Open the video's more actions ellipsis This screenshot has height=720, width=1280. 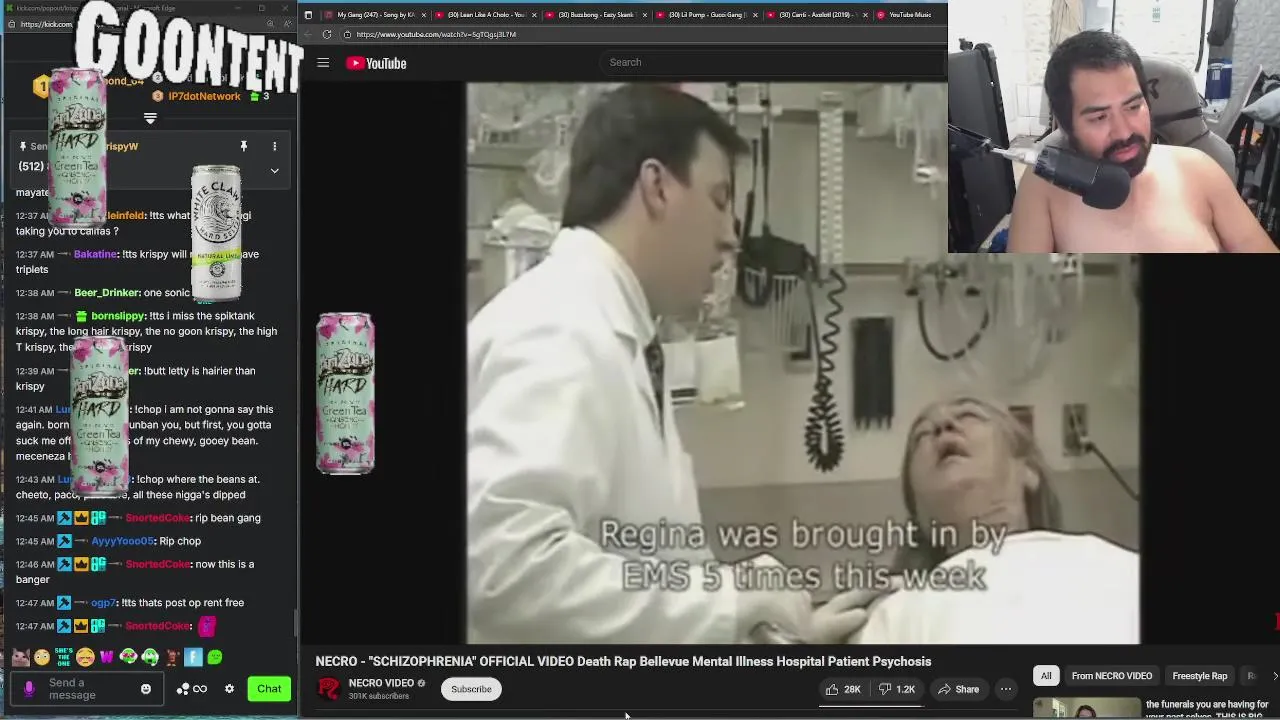(1006, 689)
